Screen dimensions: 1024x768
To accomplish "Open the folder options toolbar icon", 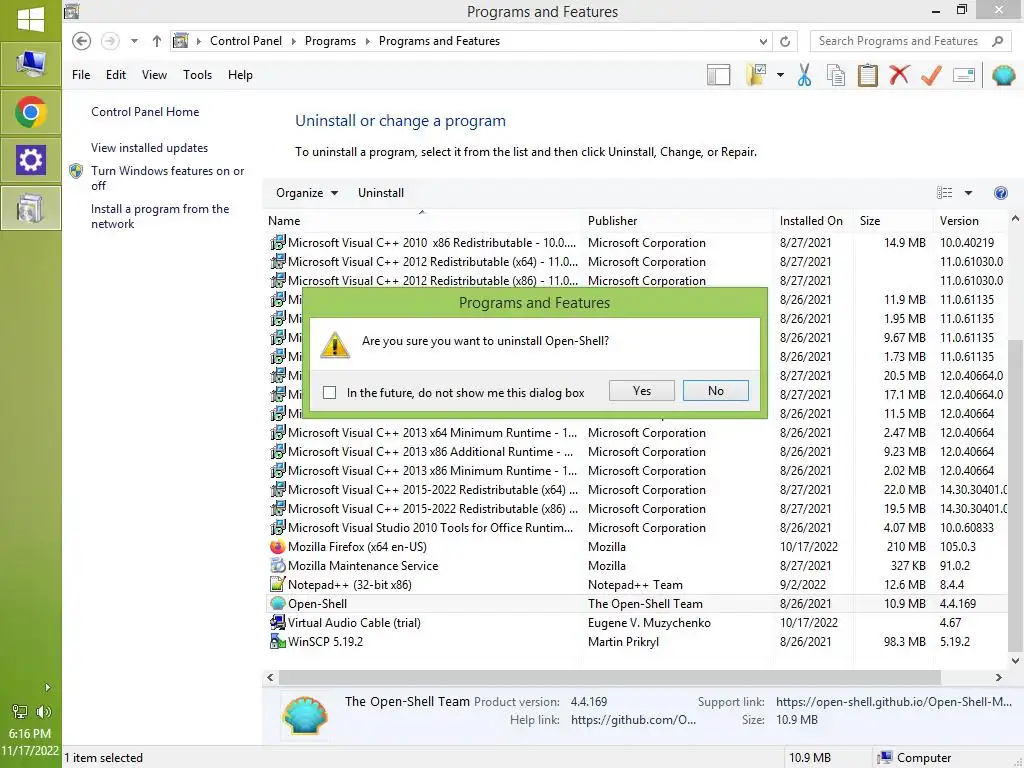I will (x=756, y=75).
